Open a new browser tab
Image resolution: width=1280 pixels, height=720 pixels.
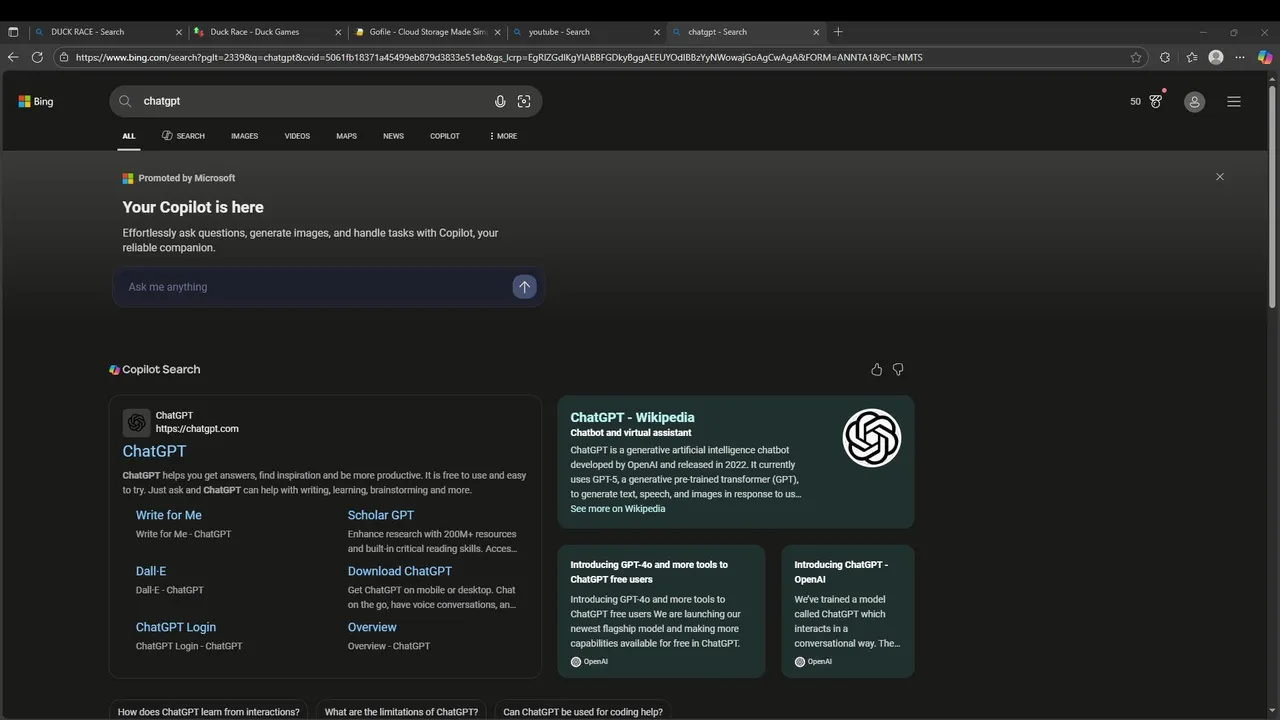coord(838,32)
